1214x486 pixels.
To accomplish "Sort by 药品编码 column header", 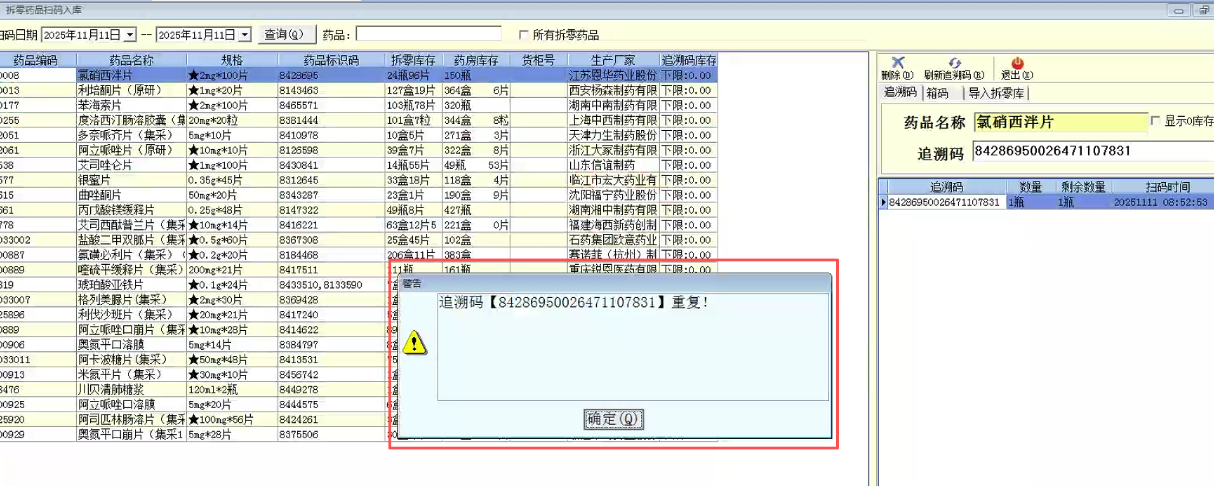I will point(36,60).
